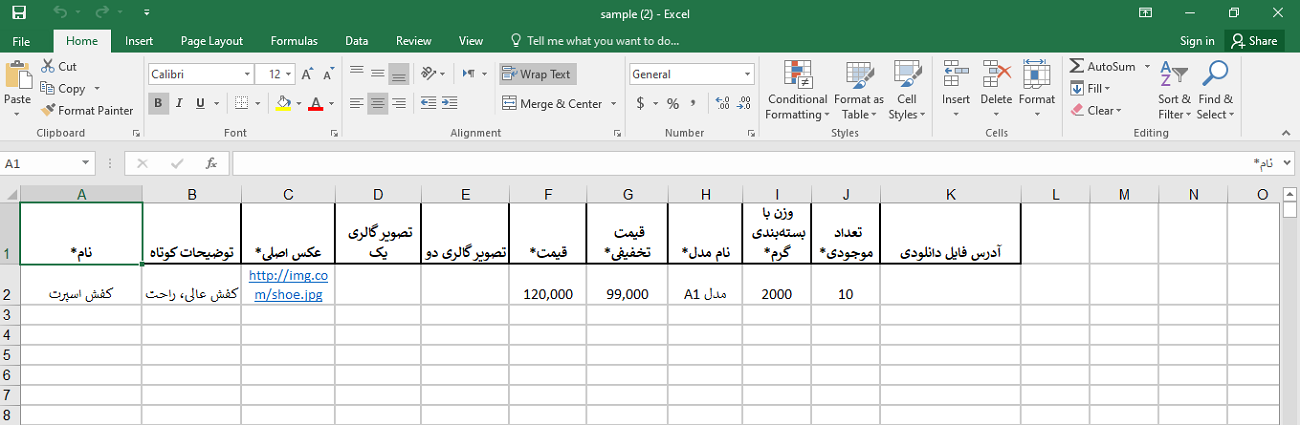Click the Decrease Indent icon
Screen dimensions: 1300x425
click(429, 103)
